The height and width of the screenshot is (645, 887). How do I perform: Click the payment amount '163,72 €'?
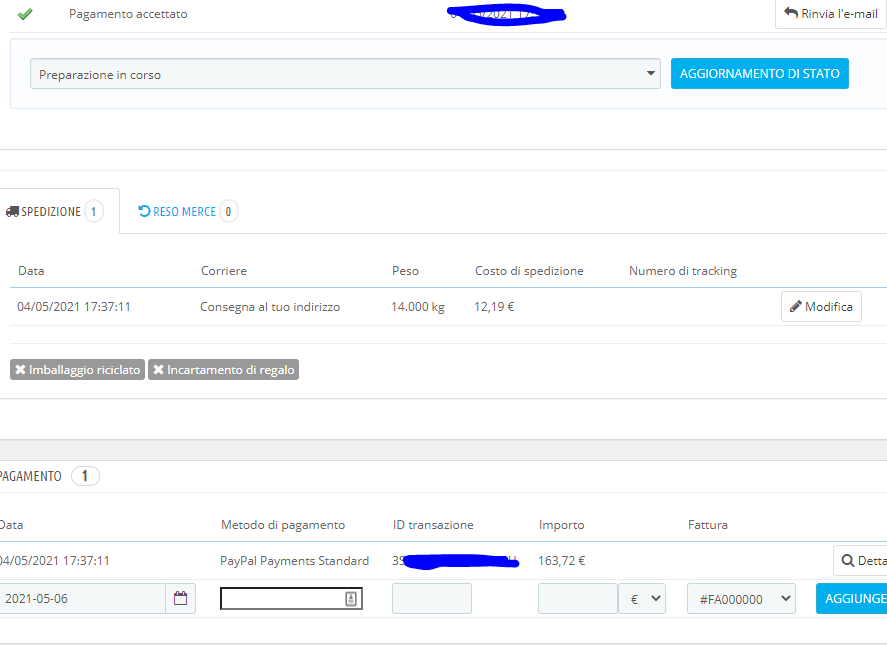coord(561,561)
